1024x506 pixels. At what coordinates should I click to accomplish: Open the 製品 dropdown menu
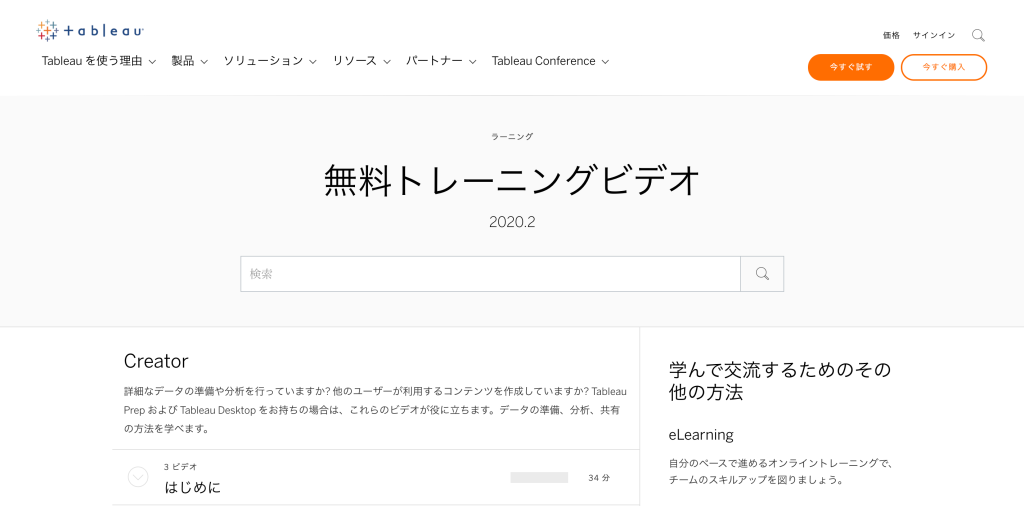[x=189, y=61]
